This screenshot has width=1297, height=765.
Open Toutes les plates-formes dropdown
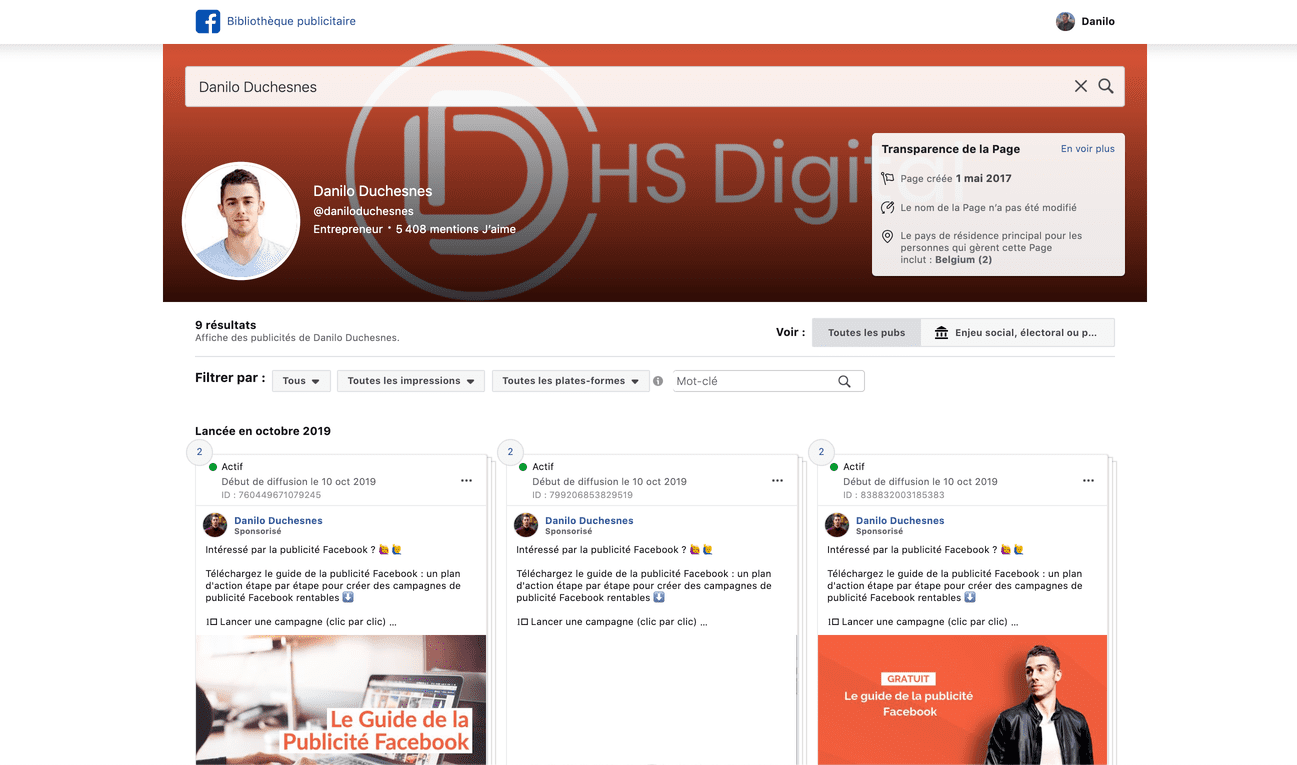[571, 381]
